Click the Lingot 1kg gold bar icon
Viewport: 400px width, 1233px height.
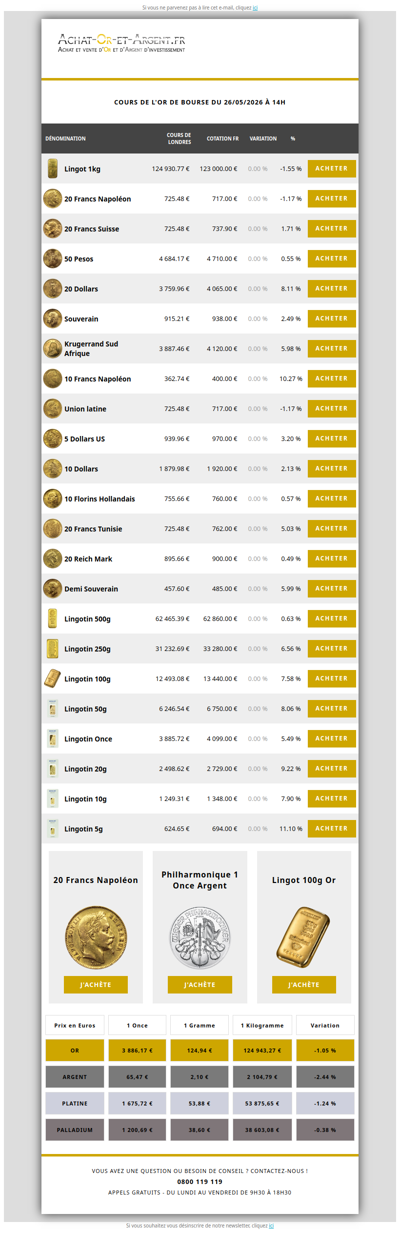pyautogui.click(x=52, y=169)
